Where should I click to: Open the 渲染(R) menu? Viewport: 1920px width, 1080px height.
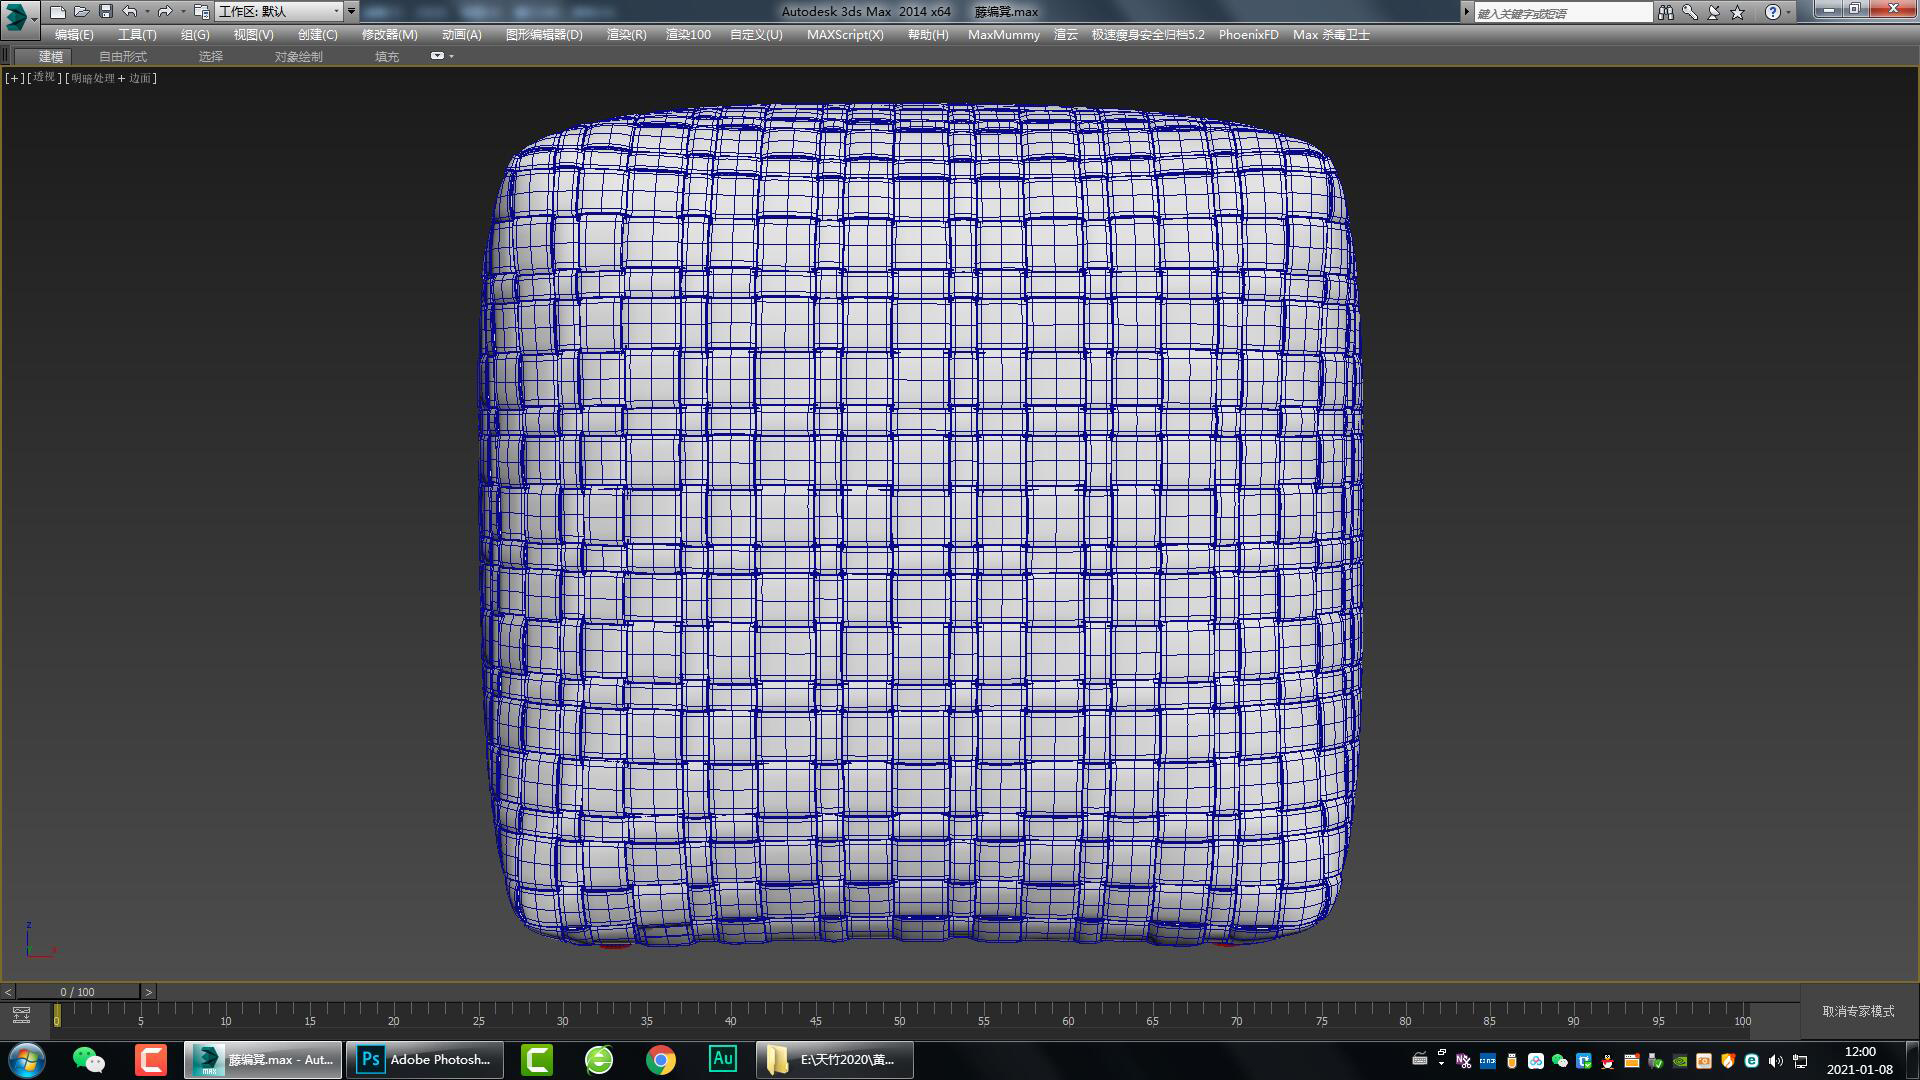click(x=626, y=34)
